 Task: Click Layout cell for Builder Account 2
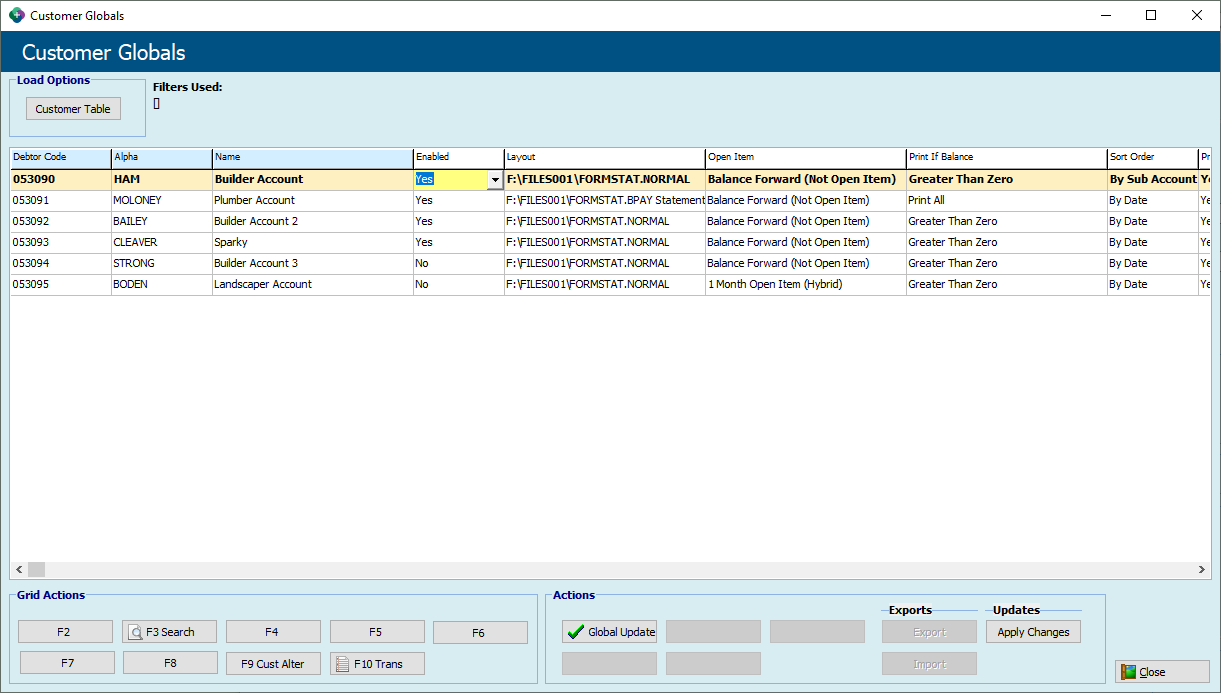coord(605,221)
